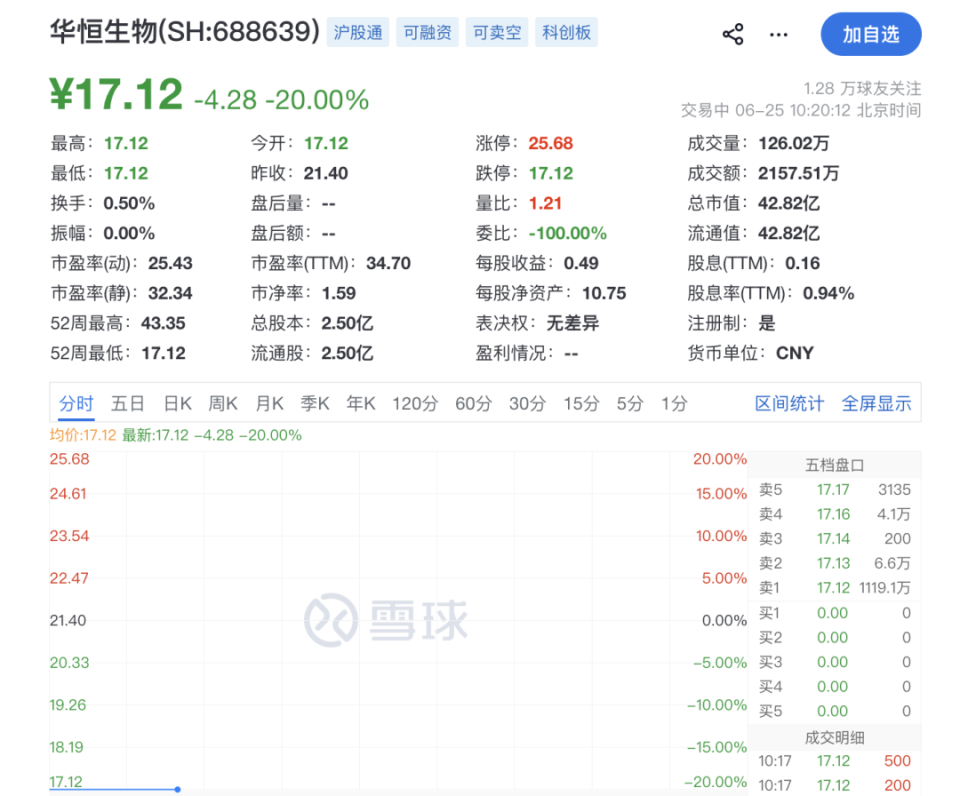
Task: Click the 卖3 row at 17.14
Action: (x=834, y=539)
